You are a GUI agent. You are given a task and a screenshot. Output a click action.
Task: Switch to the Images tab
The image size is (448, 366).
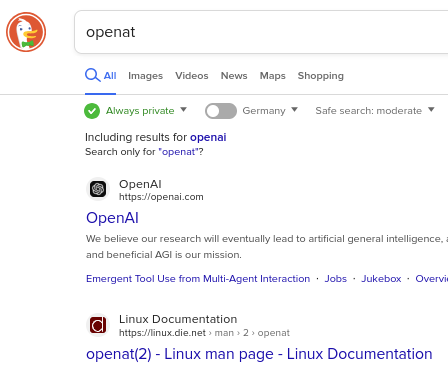pos(145,76)
